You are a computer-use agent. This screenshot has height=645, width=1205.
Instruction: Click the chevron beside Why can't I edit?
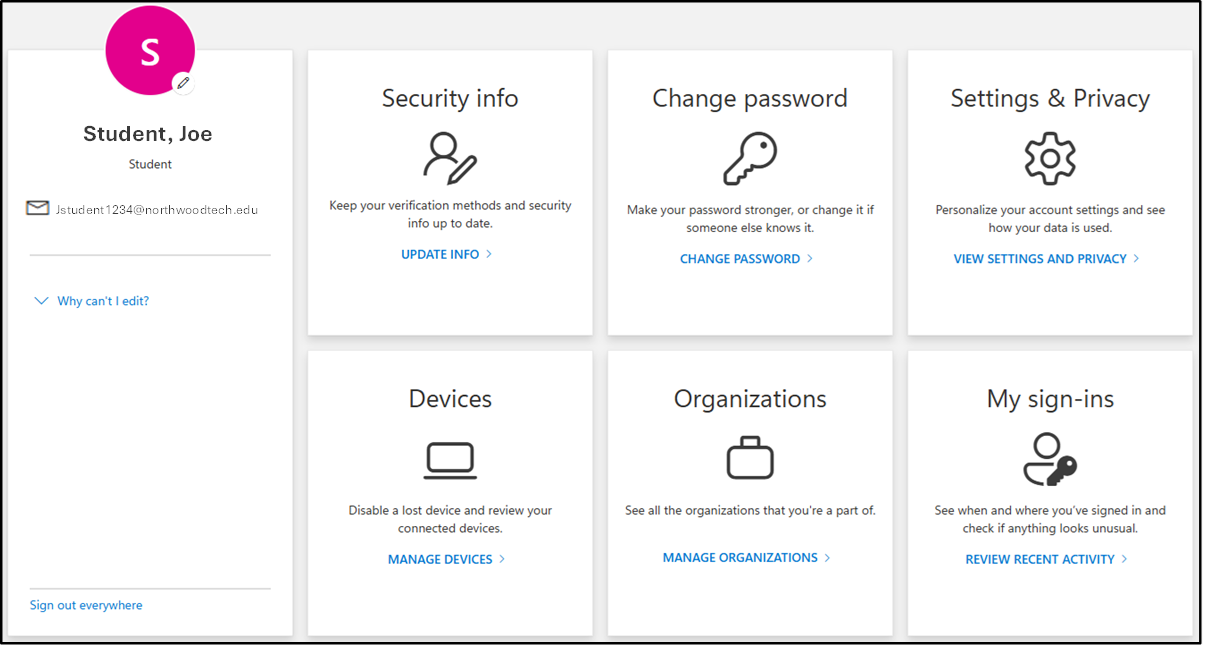click(41, 301)
